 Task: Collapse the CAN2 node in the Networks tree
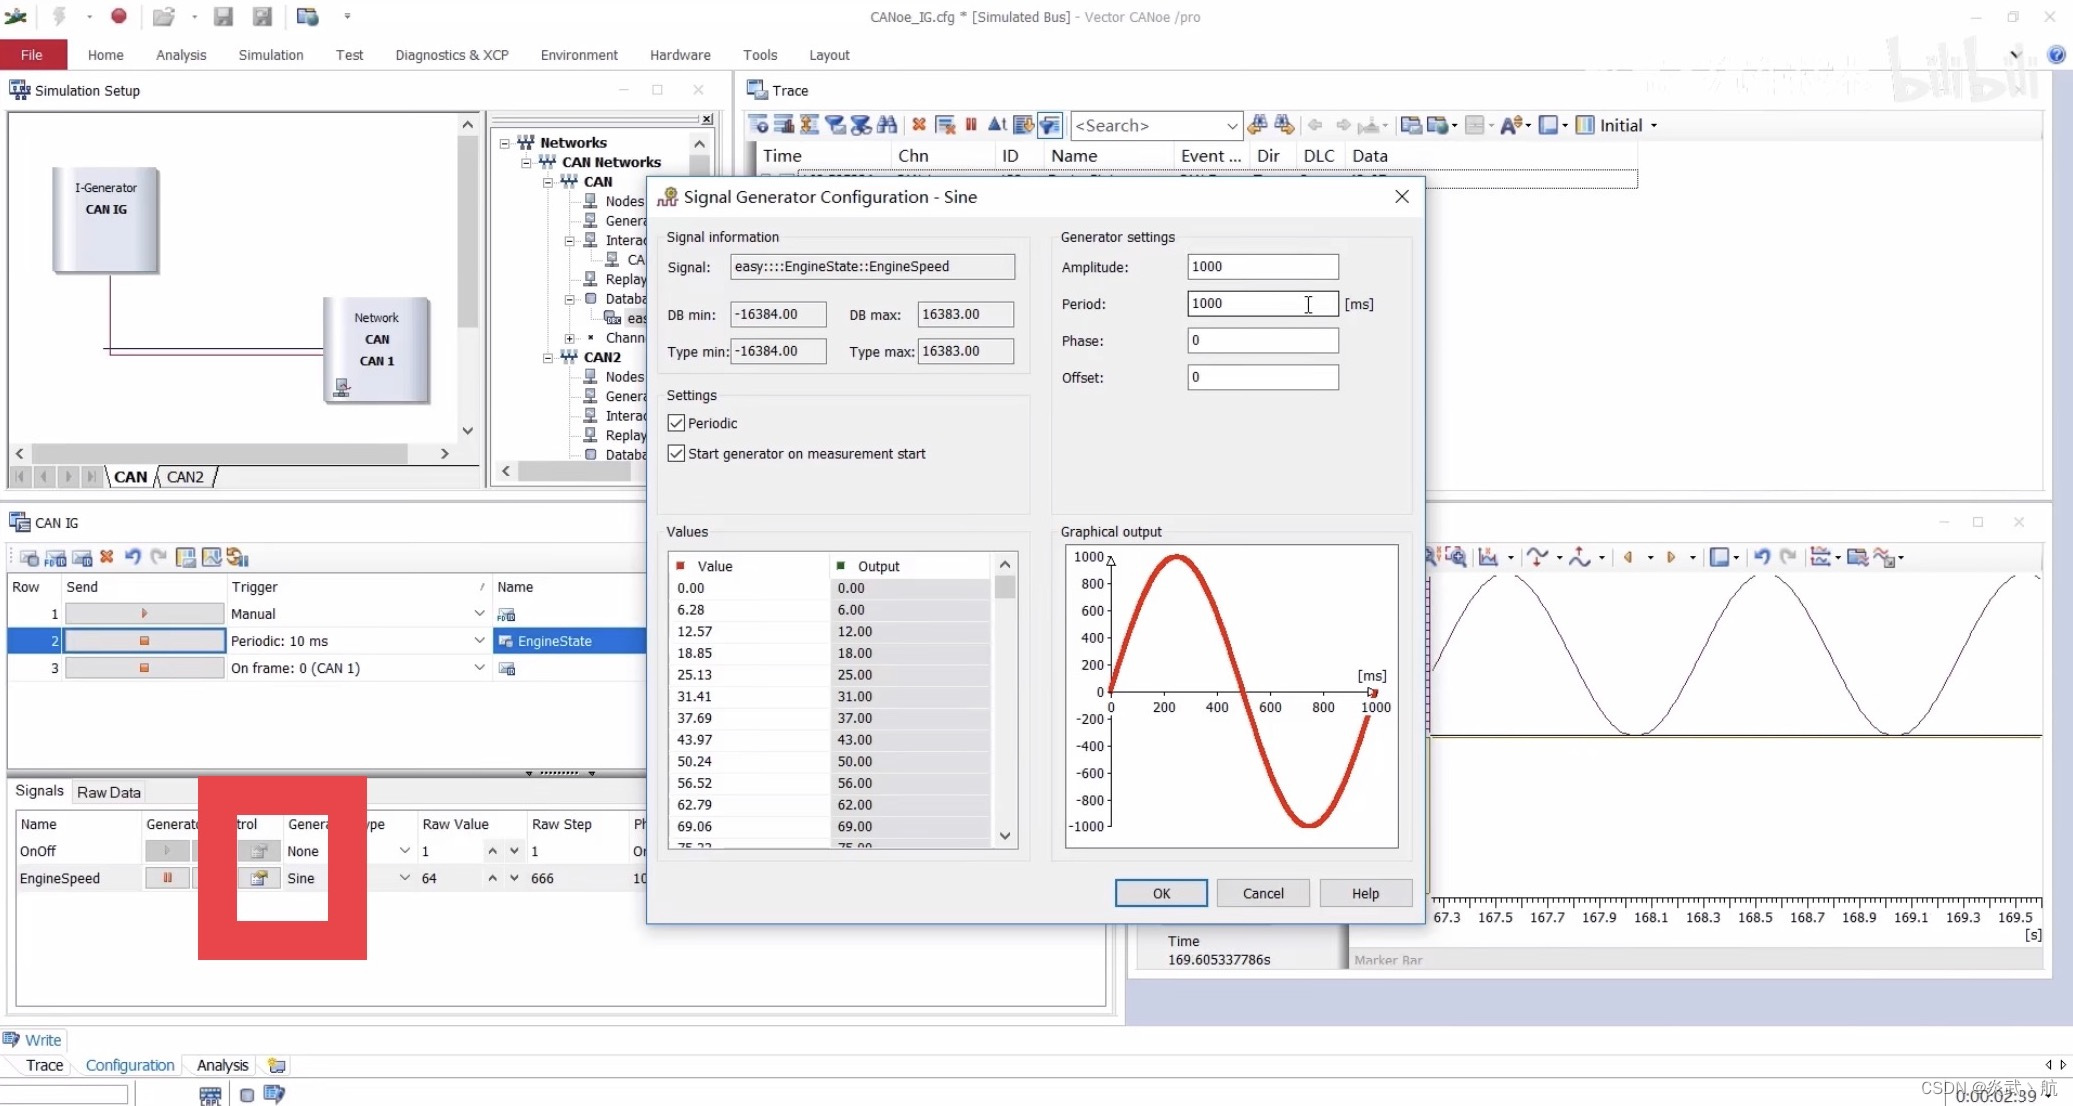pyautogui.click(x=548, y=357)
